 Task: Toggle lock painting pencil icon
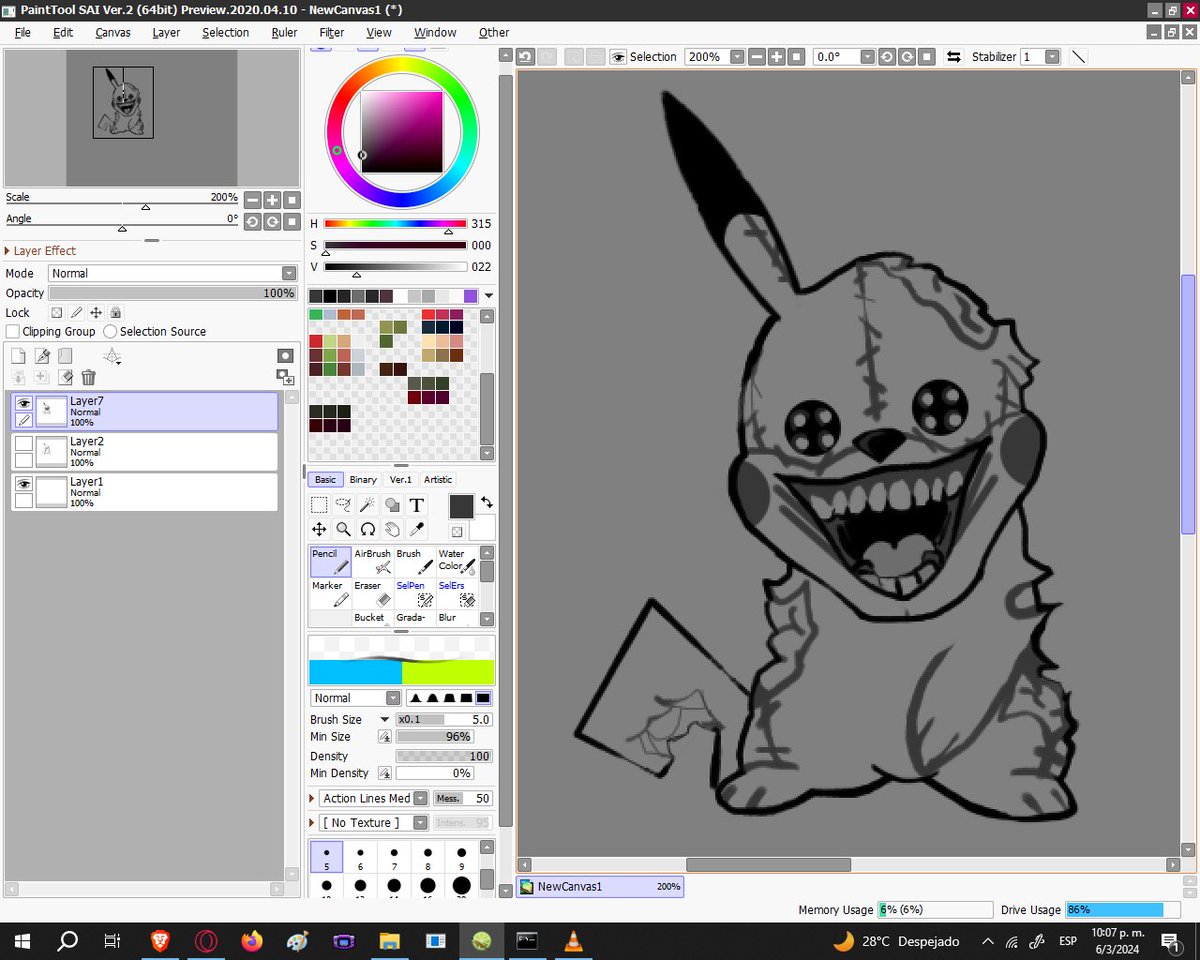(76, 313)
